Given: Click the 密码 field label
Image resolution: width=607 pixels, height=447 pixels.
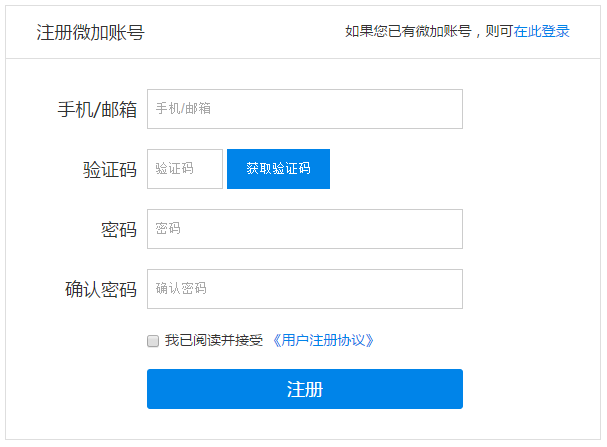Looking at the screenshot, I should pyautogui.click(x=119, y=229).
